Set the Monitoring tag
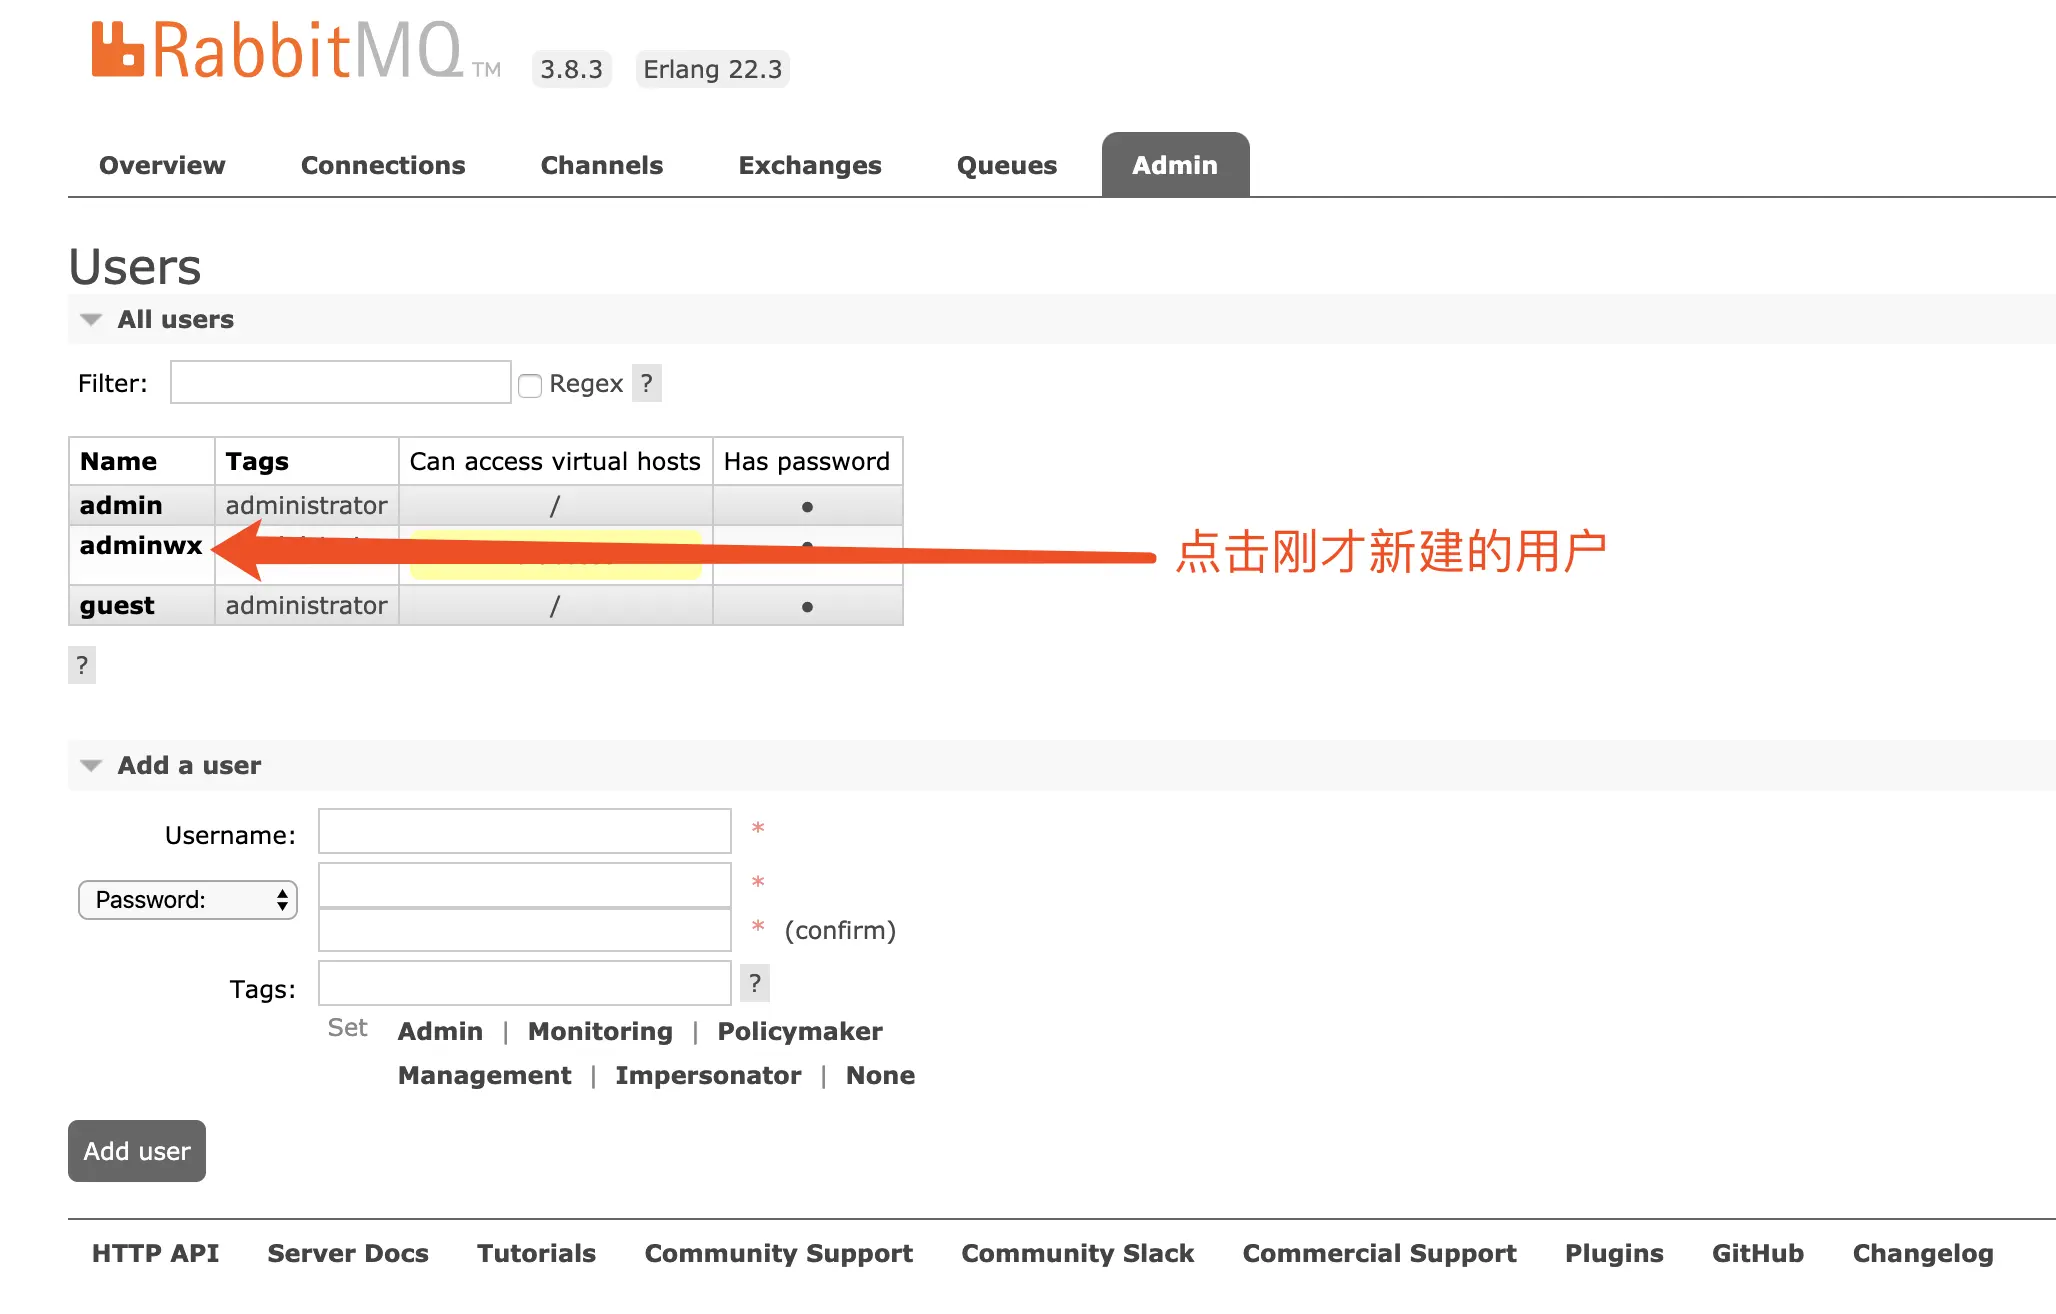The width and height of the screenshot is (2056, 1314). tap(600, 1031)
